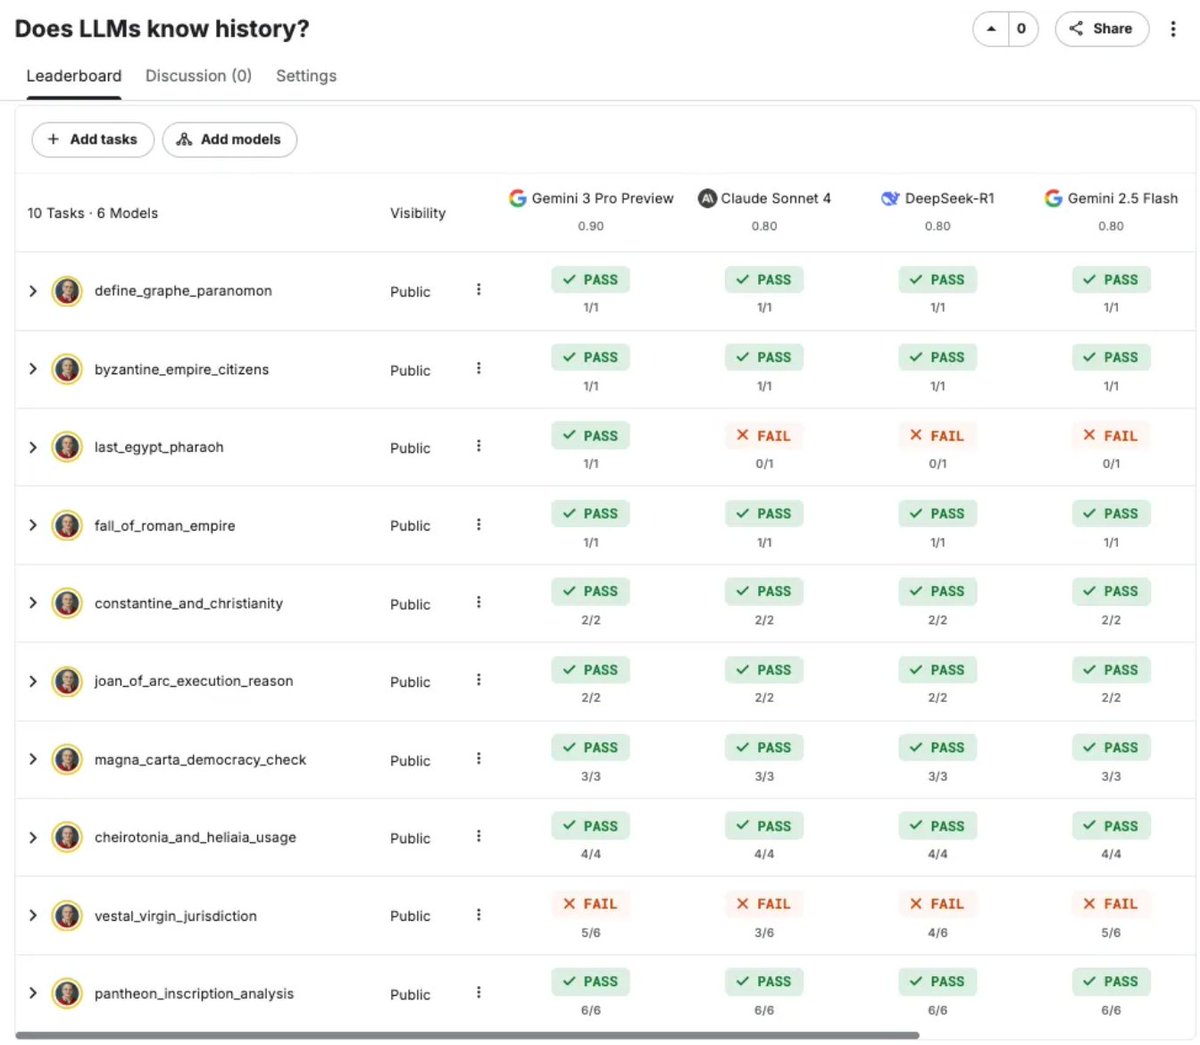Click the Google icon next to Gemini 2.5 Flash
Image resolution: width=1200 pixels, height=1045 pixels.
point(1053,198)
